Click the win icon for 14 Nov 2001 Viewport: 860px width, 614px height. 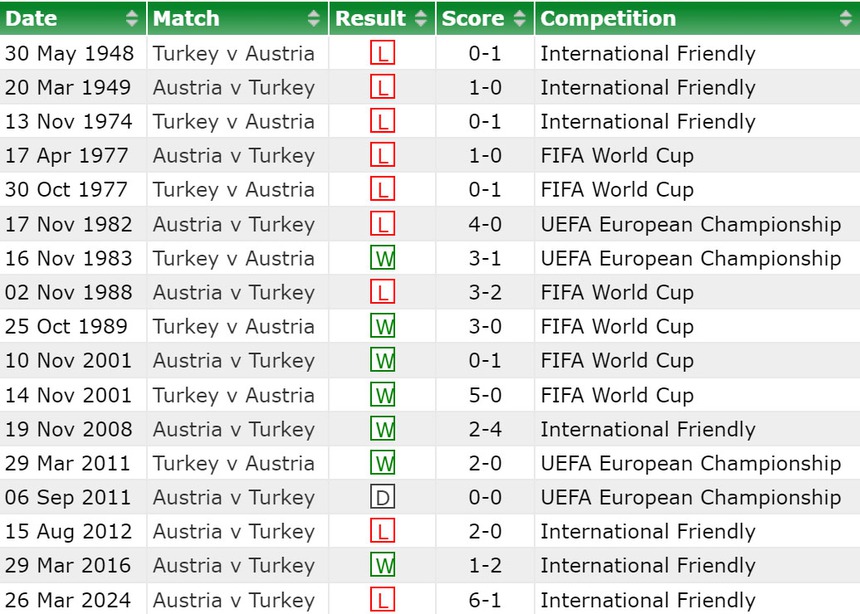(x=382, y=395)
